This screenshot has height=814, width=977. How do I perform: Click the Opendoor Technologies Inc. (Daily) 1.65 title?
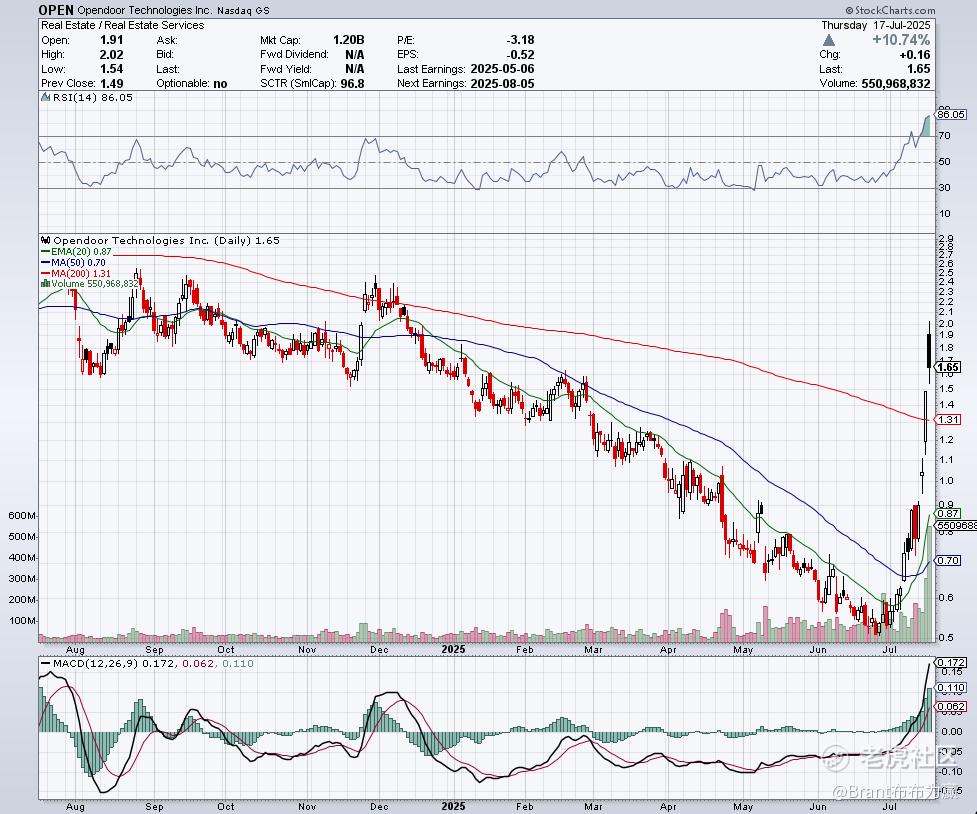click(166, 240)
